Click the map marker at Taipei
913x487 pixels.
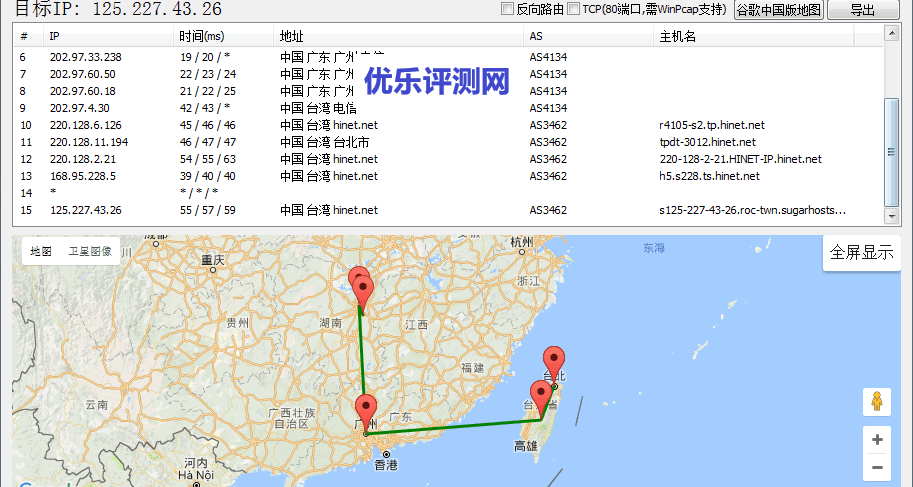[554, 366]
